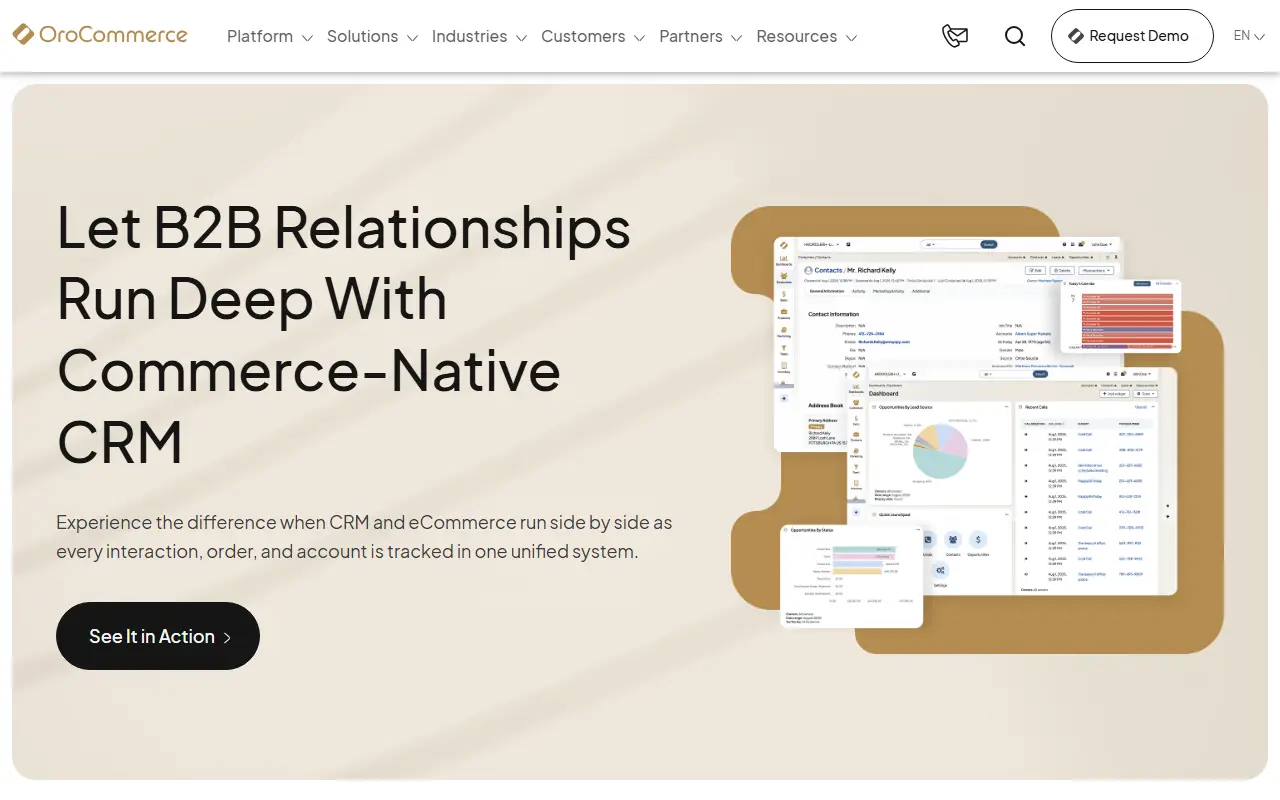Image resolution: width=1280 pixels, height=800 pixels.
Task: Open the Solutions menu
Action: (x=362, y=36)
